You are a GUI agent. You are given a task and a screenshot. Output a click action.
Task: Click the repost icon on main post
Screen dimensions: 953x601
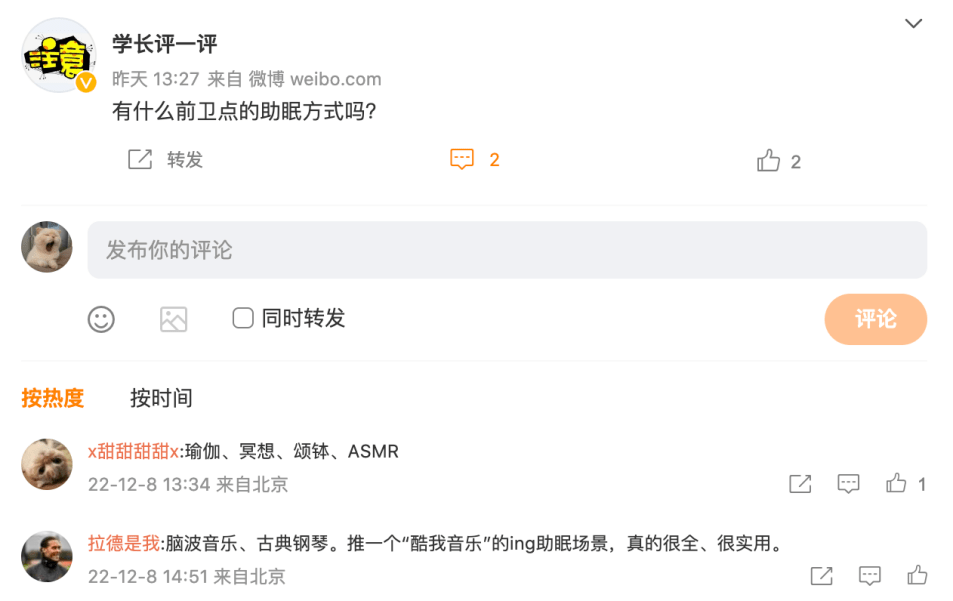[140, 160]
